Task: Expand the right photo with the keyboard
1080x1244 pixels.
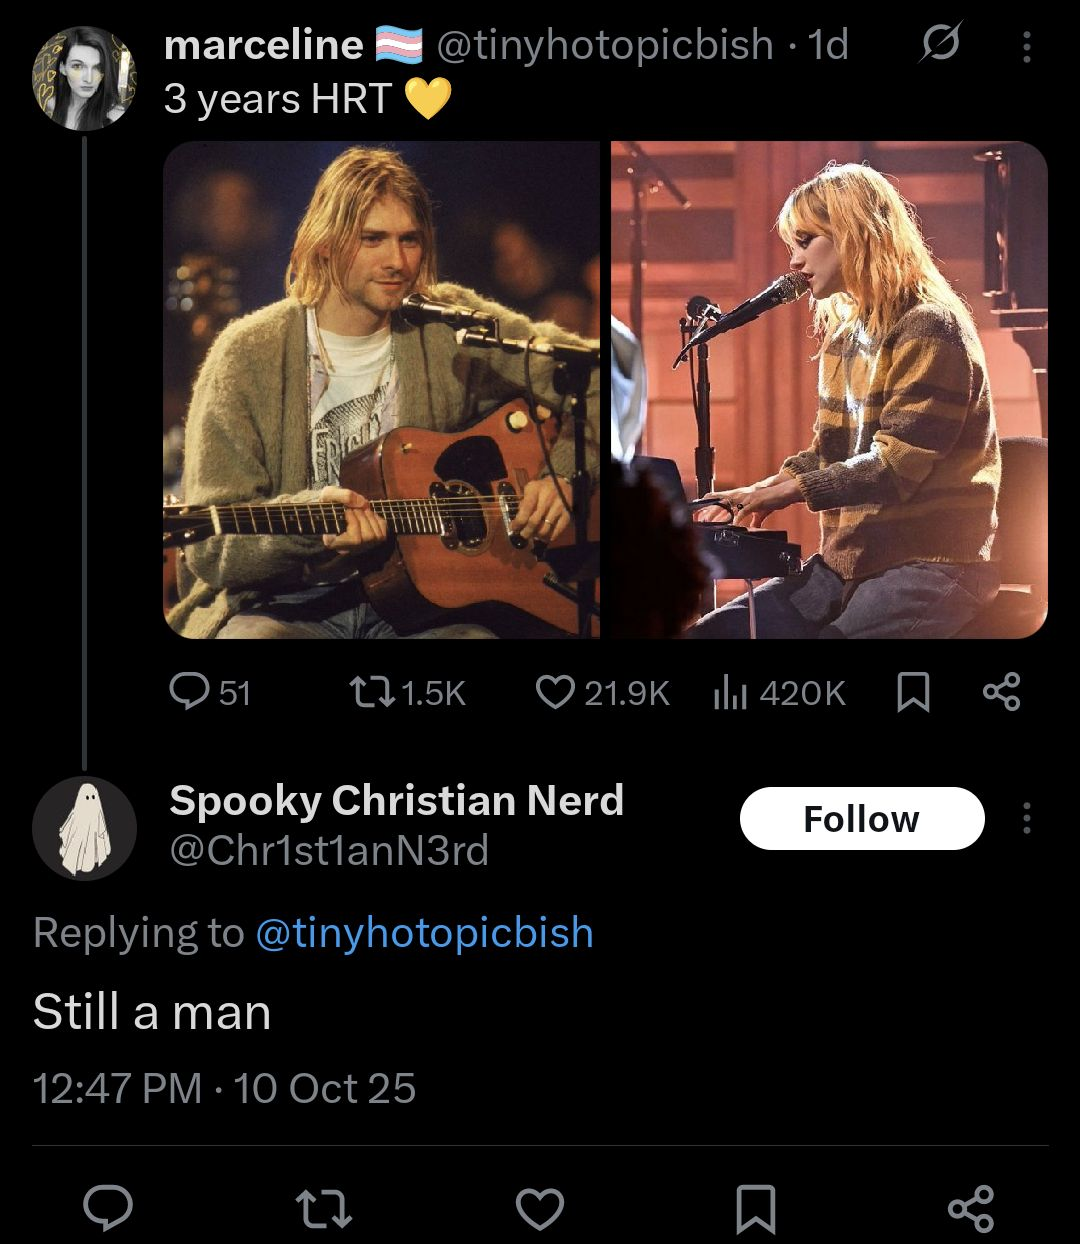Action: point(829,389)
